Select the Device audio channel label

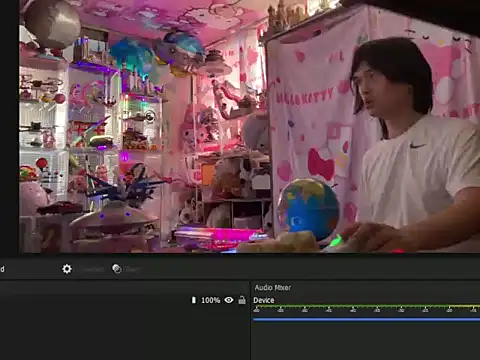[x=264, y=300]
